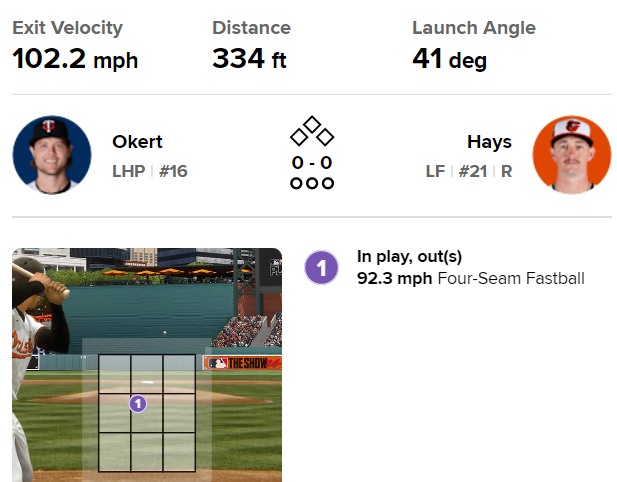617x482 pixels.
Task: Click the middle out circle indicator
Action: pos(312,183)
